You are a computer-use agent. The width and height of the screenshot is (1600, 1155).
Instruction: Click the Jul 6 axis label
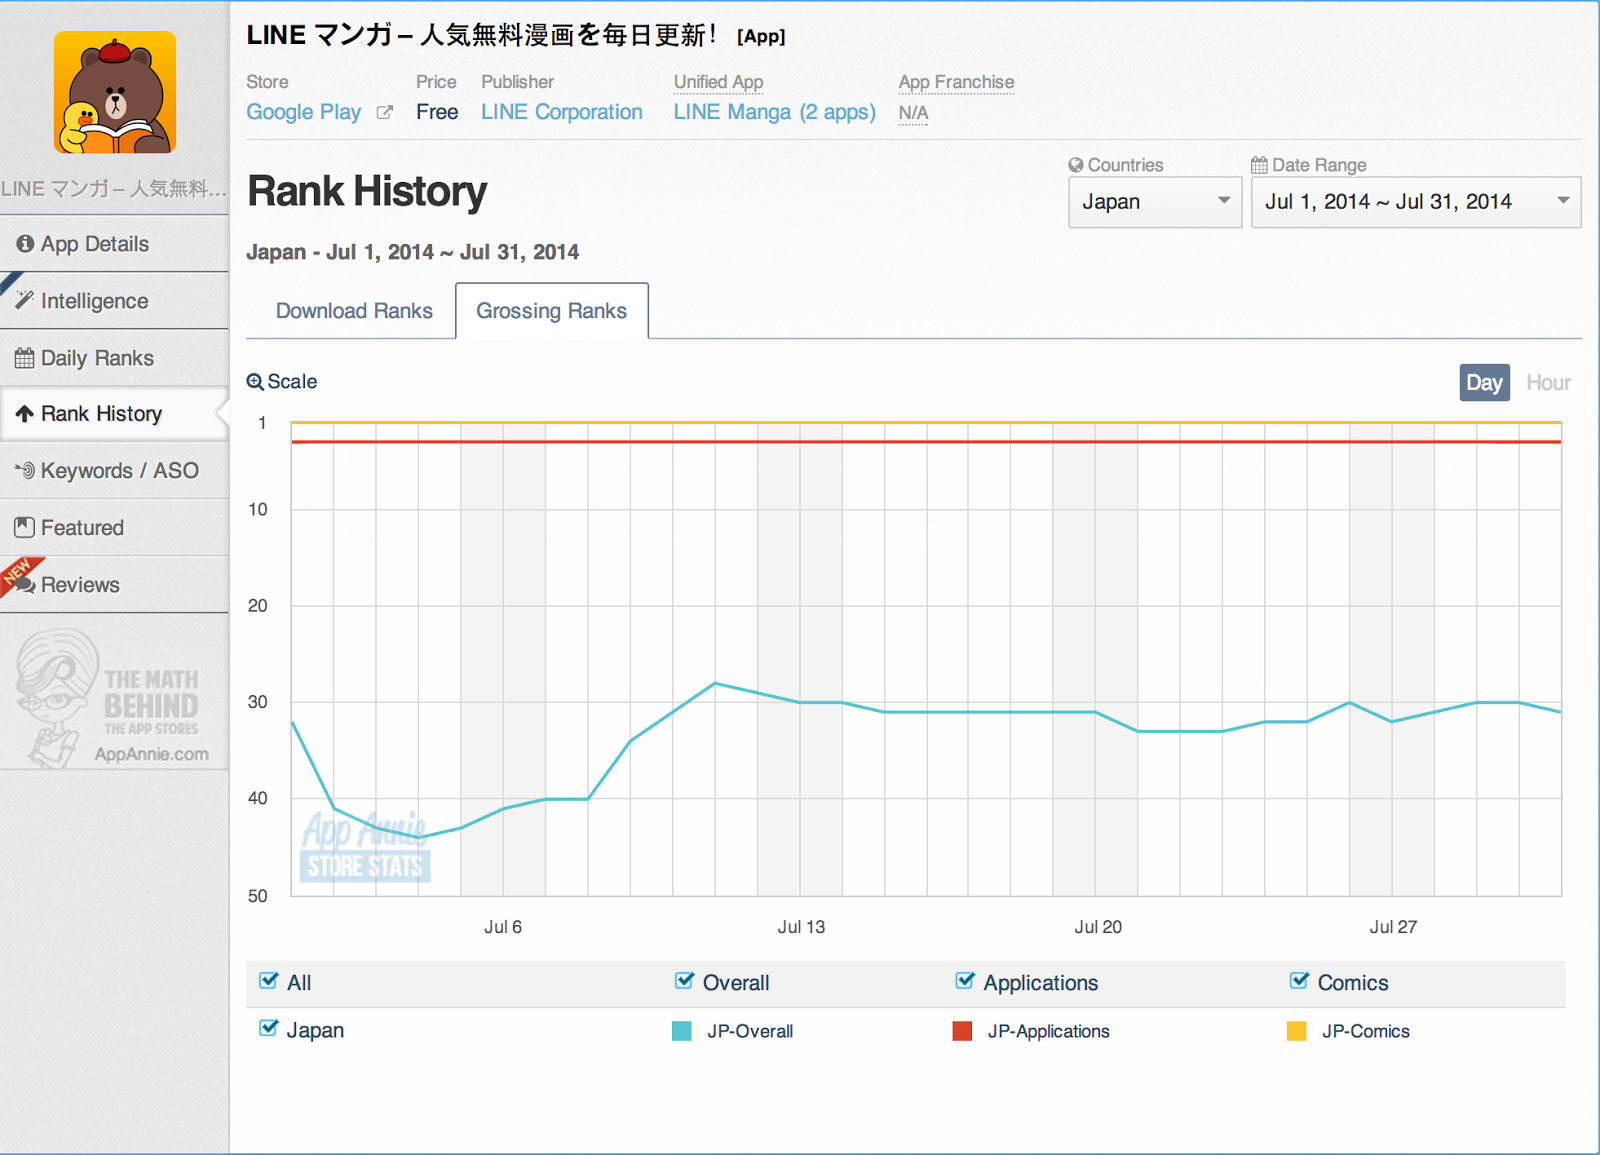pyautogui.click(x=503, y=927)
